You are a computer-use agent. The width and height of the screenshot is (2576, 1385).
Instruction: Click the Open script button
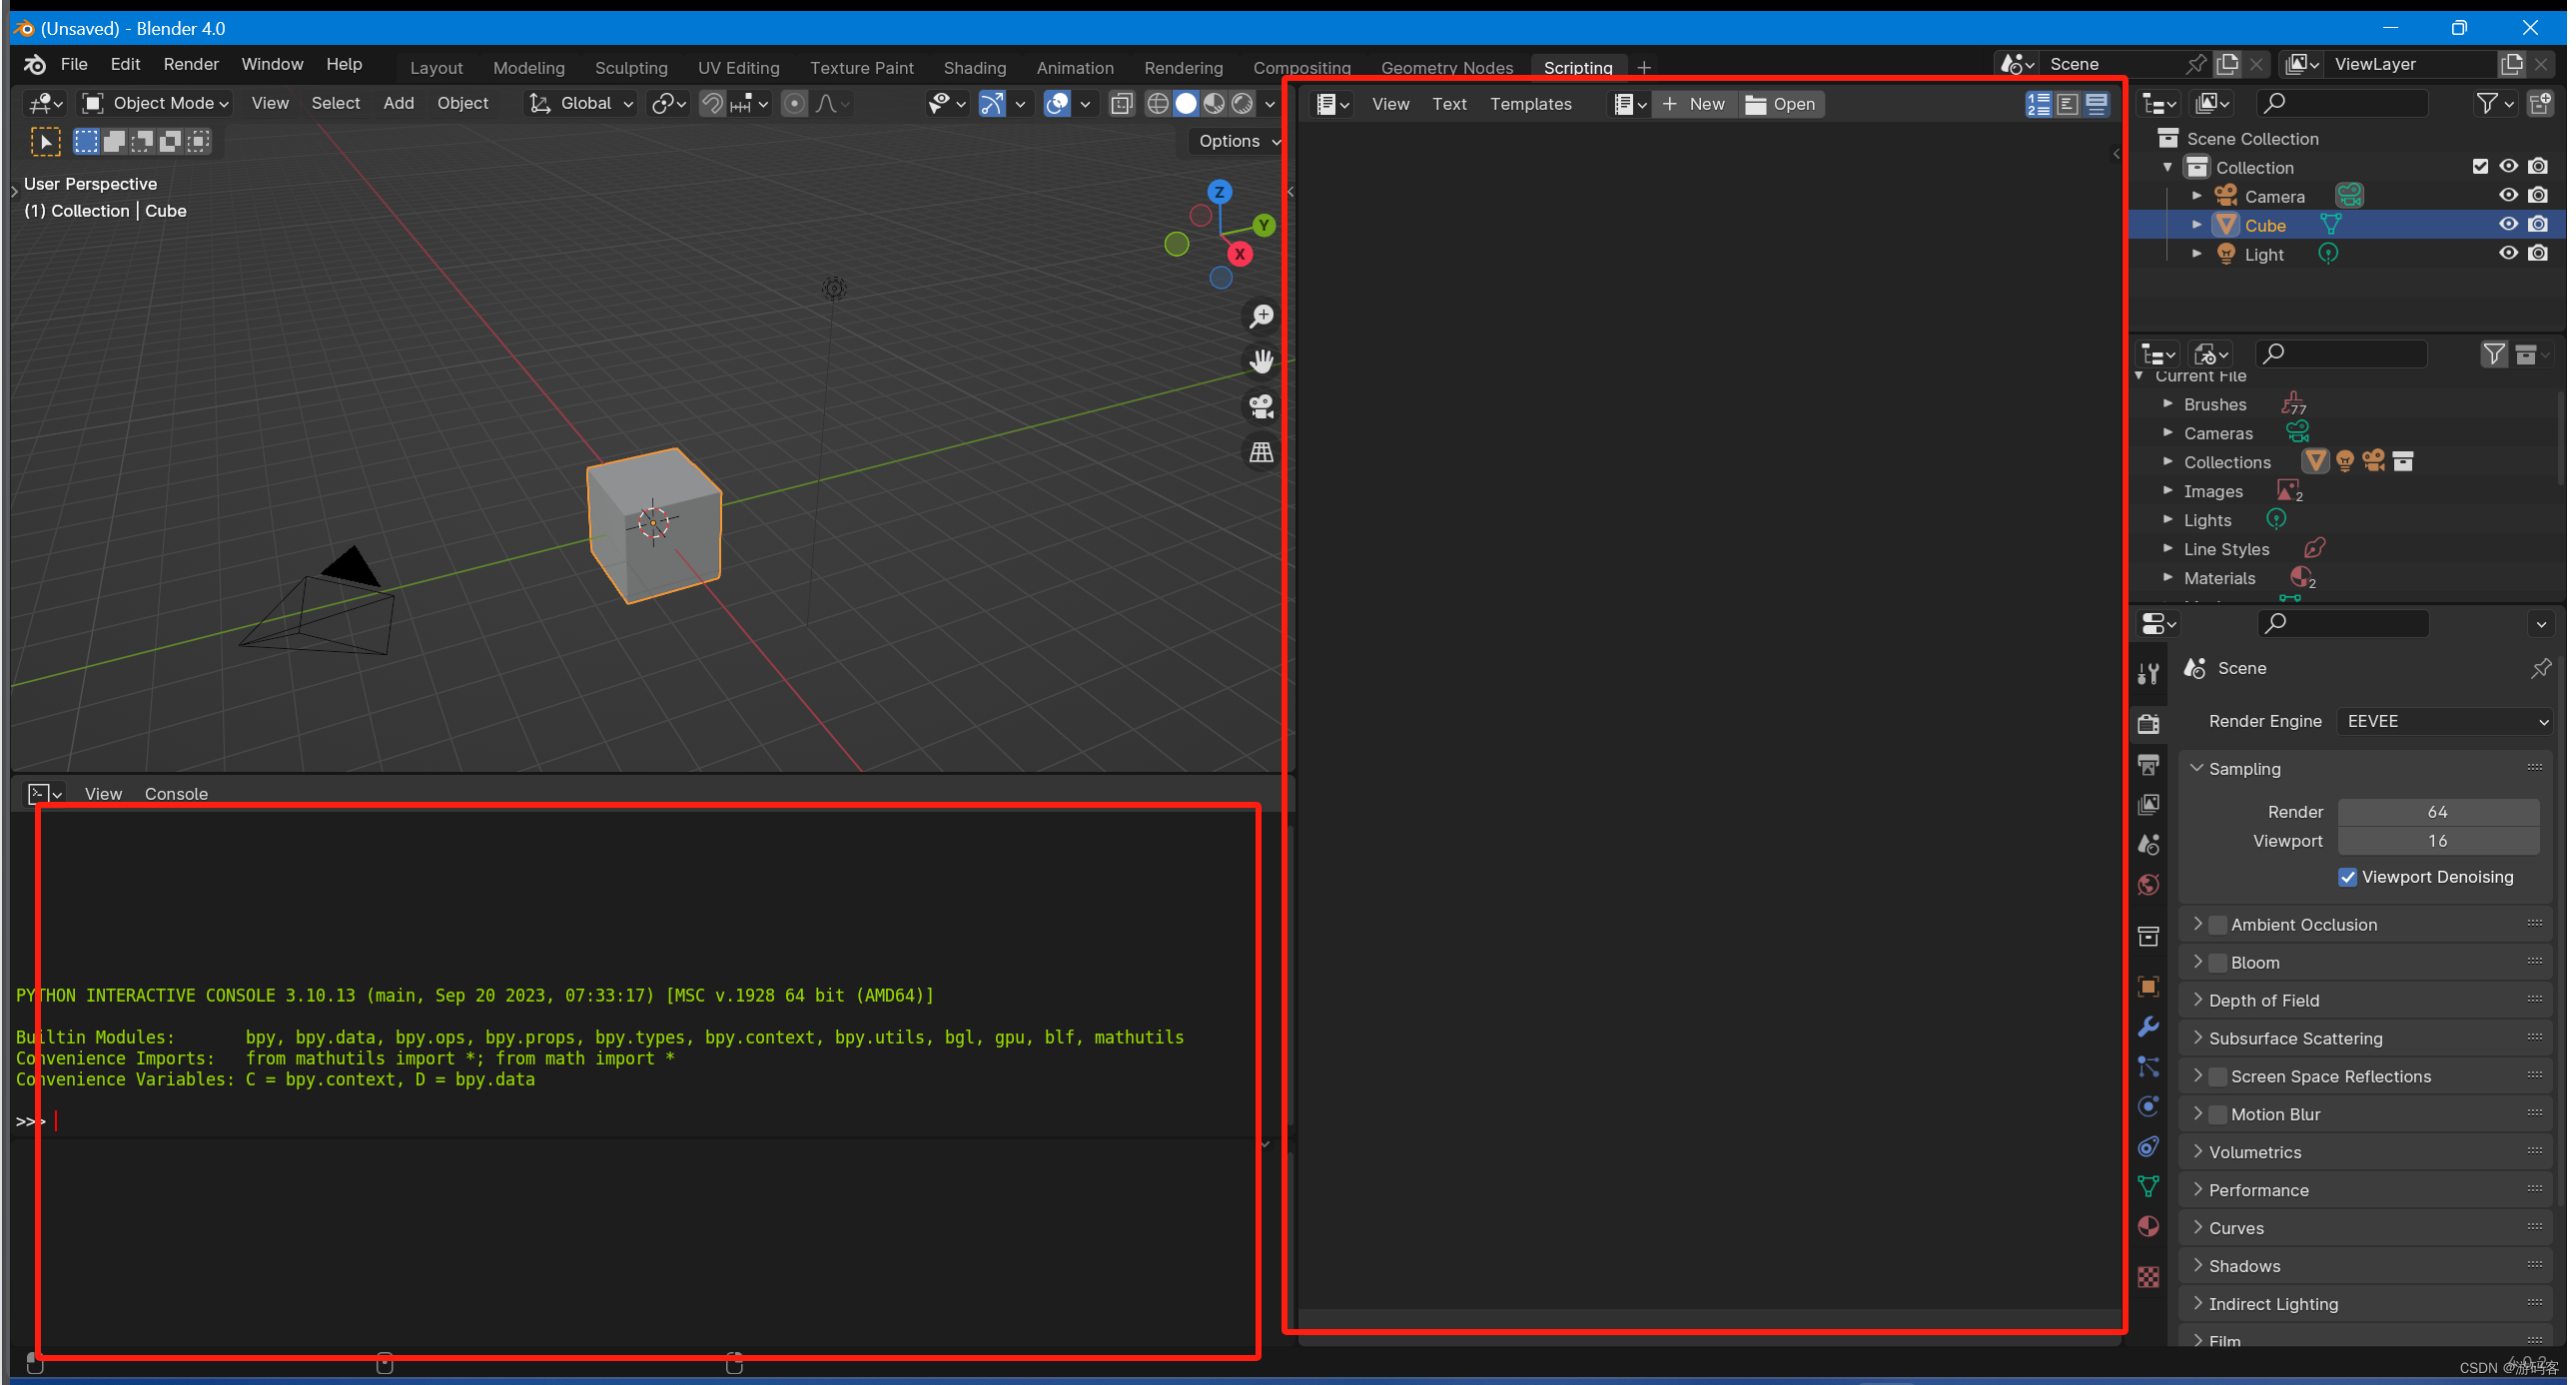click(1779, 104)
